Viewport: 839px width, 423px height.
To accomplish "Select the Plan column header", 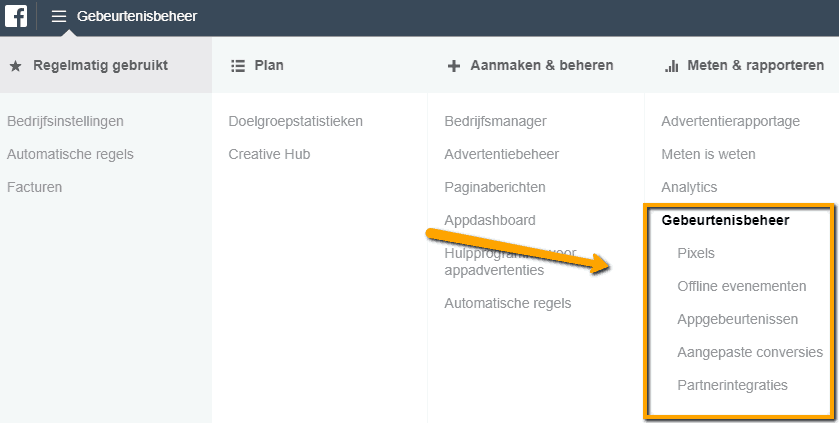I will point(269,65).
